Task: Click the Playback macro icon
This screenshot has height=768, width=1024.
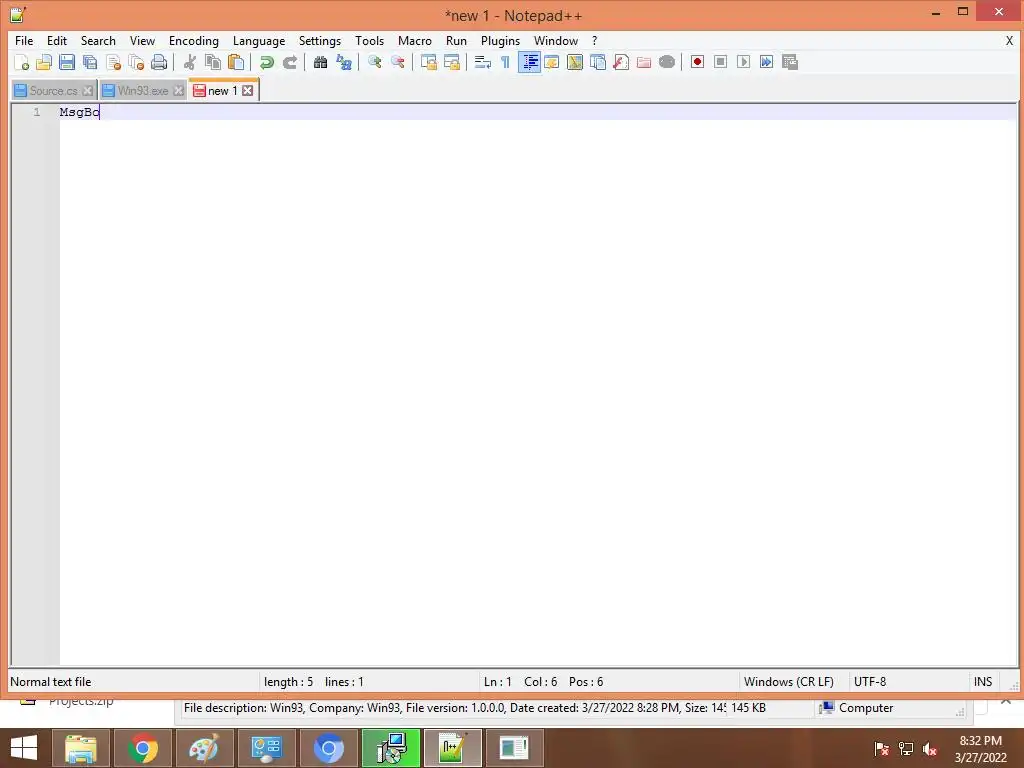Action: click(743, 62)
